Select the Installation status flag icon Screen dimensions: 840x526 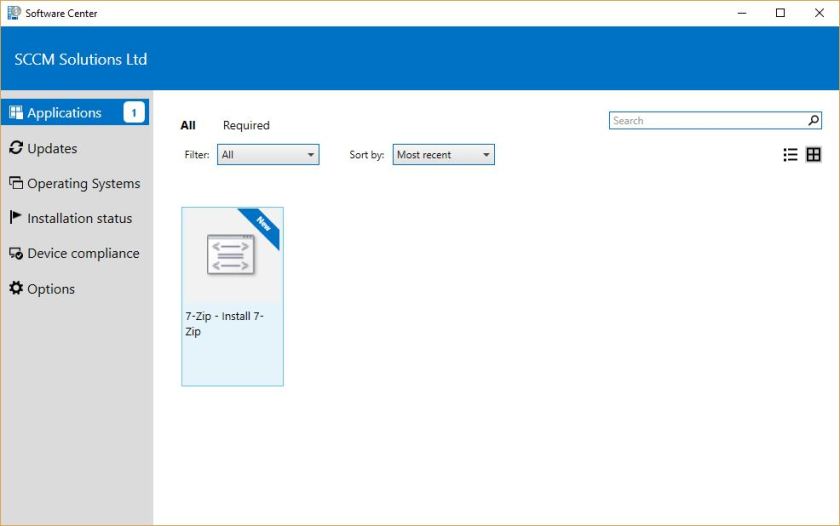[16, 218]
